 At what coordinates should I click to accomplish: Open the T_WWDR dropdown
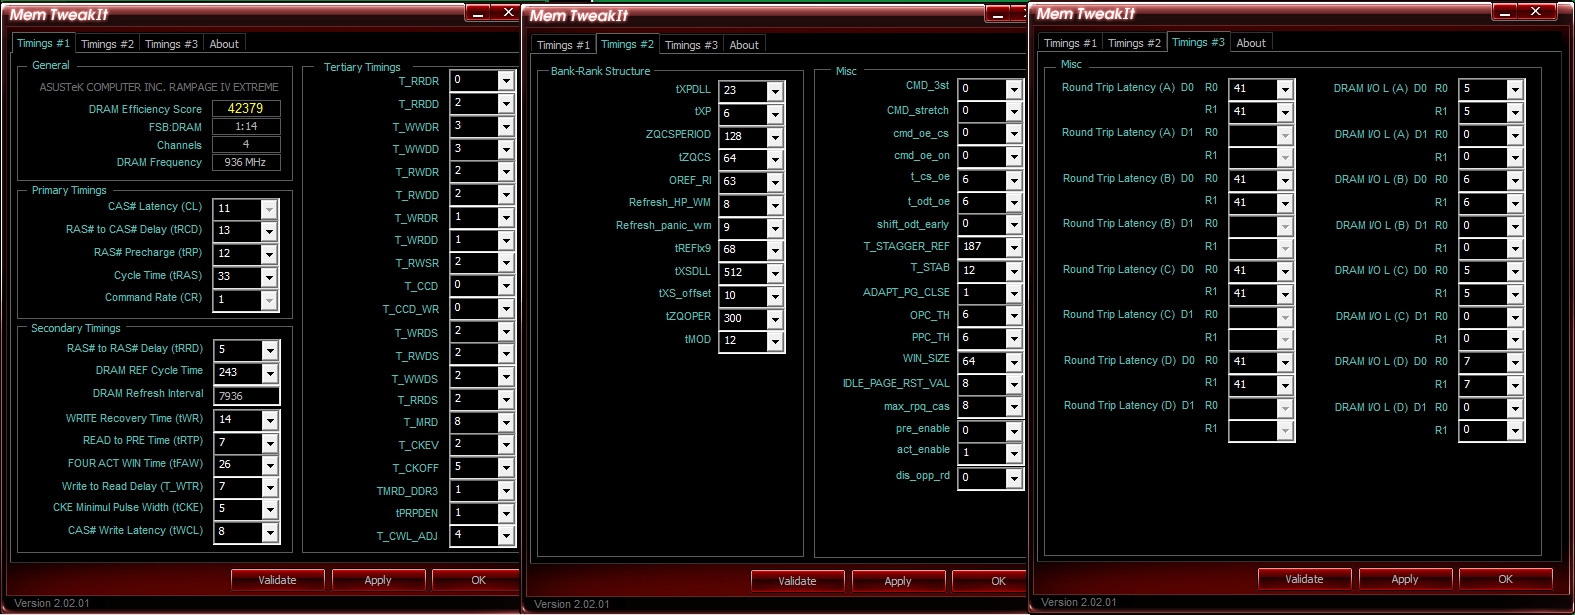[506, 127]
